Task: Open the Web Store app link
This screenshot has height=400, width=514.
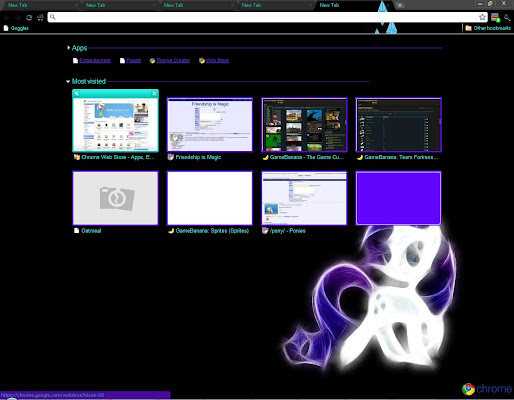Action: [x=217, y=60]
